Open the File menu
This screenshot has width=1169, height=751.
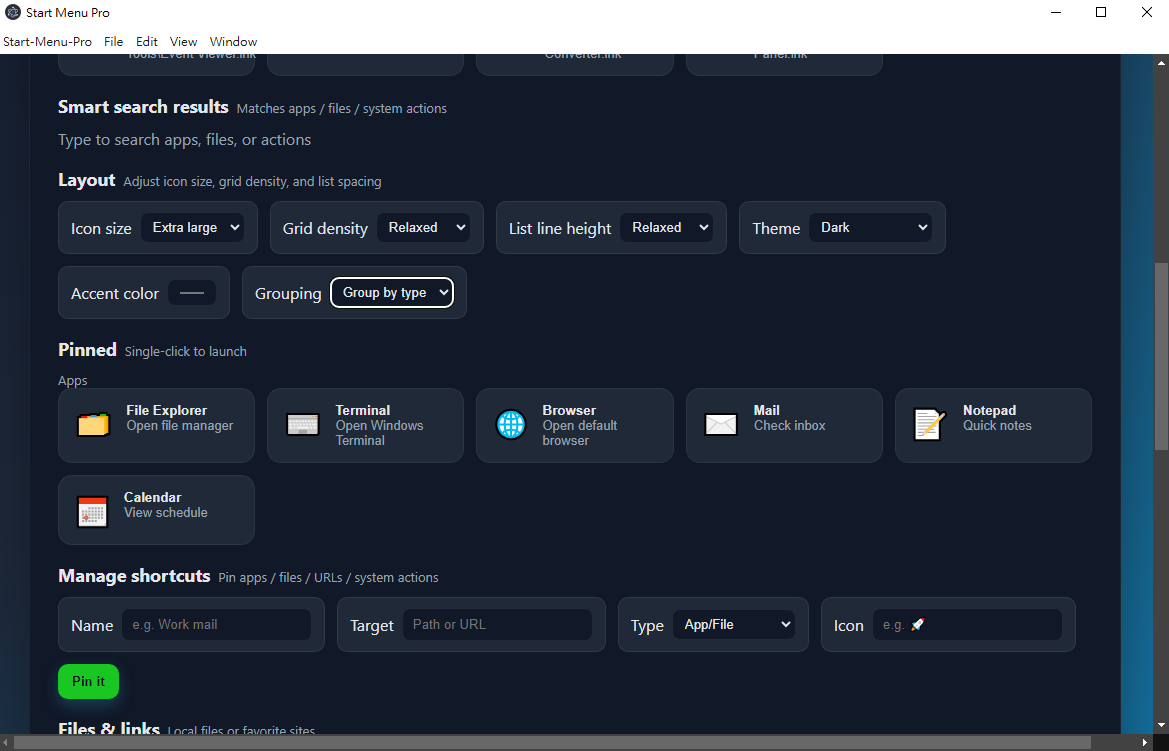click(114, 42)
